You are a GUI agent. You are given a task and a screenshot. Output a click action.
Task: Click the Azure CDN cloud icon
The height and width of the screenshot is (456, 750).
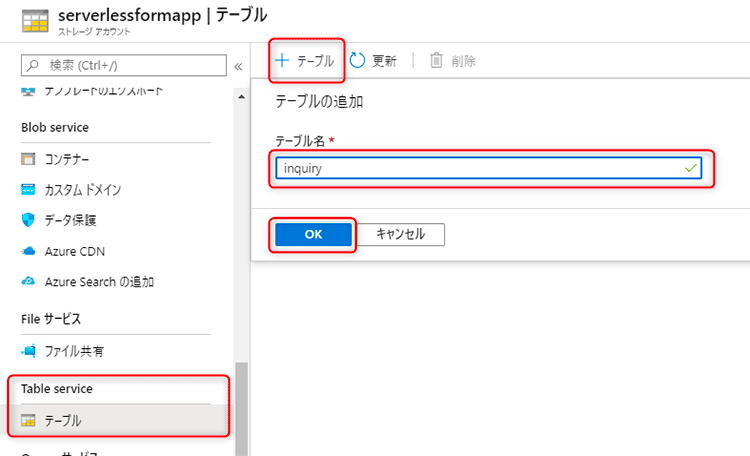click(28, 251)
